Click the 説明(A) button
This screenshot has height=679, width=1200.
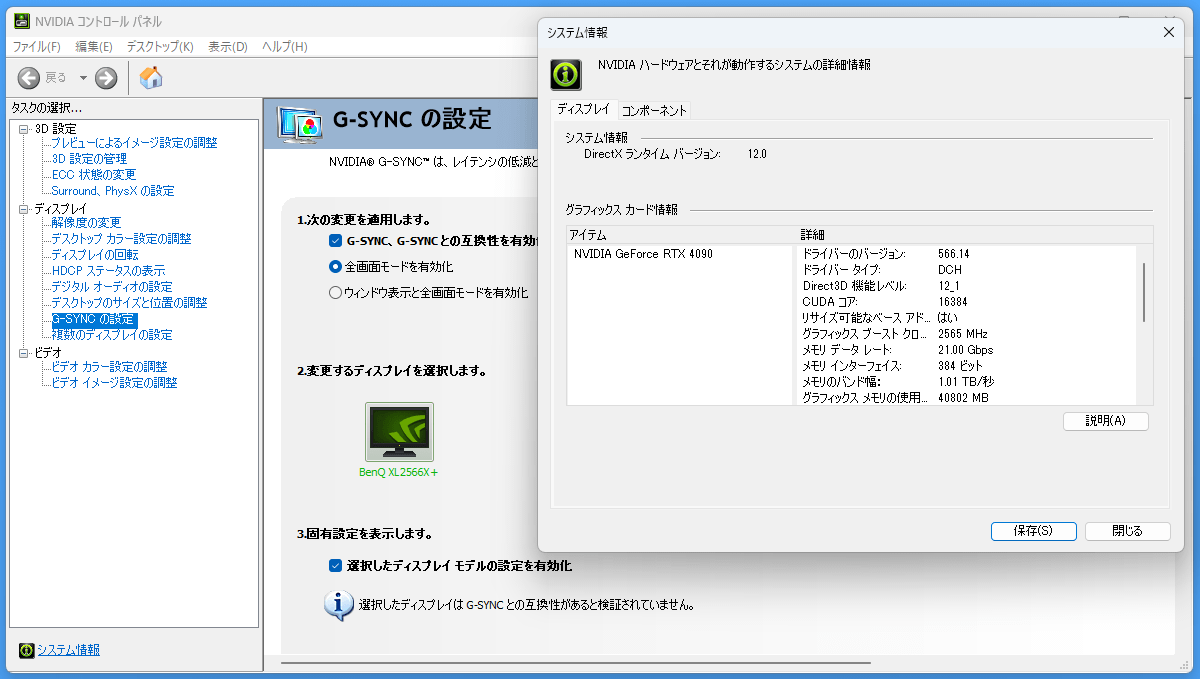tap(1106, 421)
